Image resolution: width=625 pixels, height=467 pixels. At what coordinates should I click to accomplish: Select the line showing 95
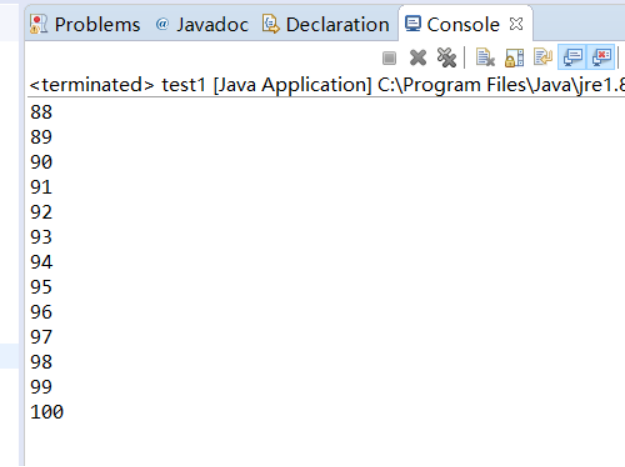42,287
